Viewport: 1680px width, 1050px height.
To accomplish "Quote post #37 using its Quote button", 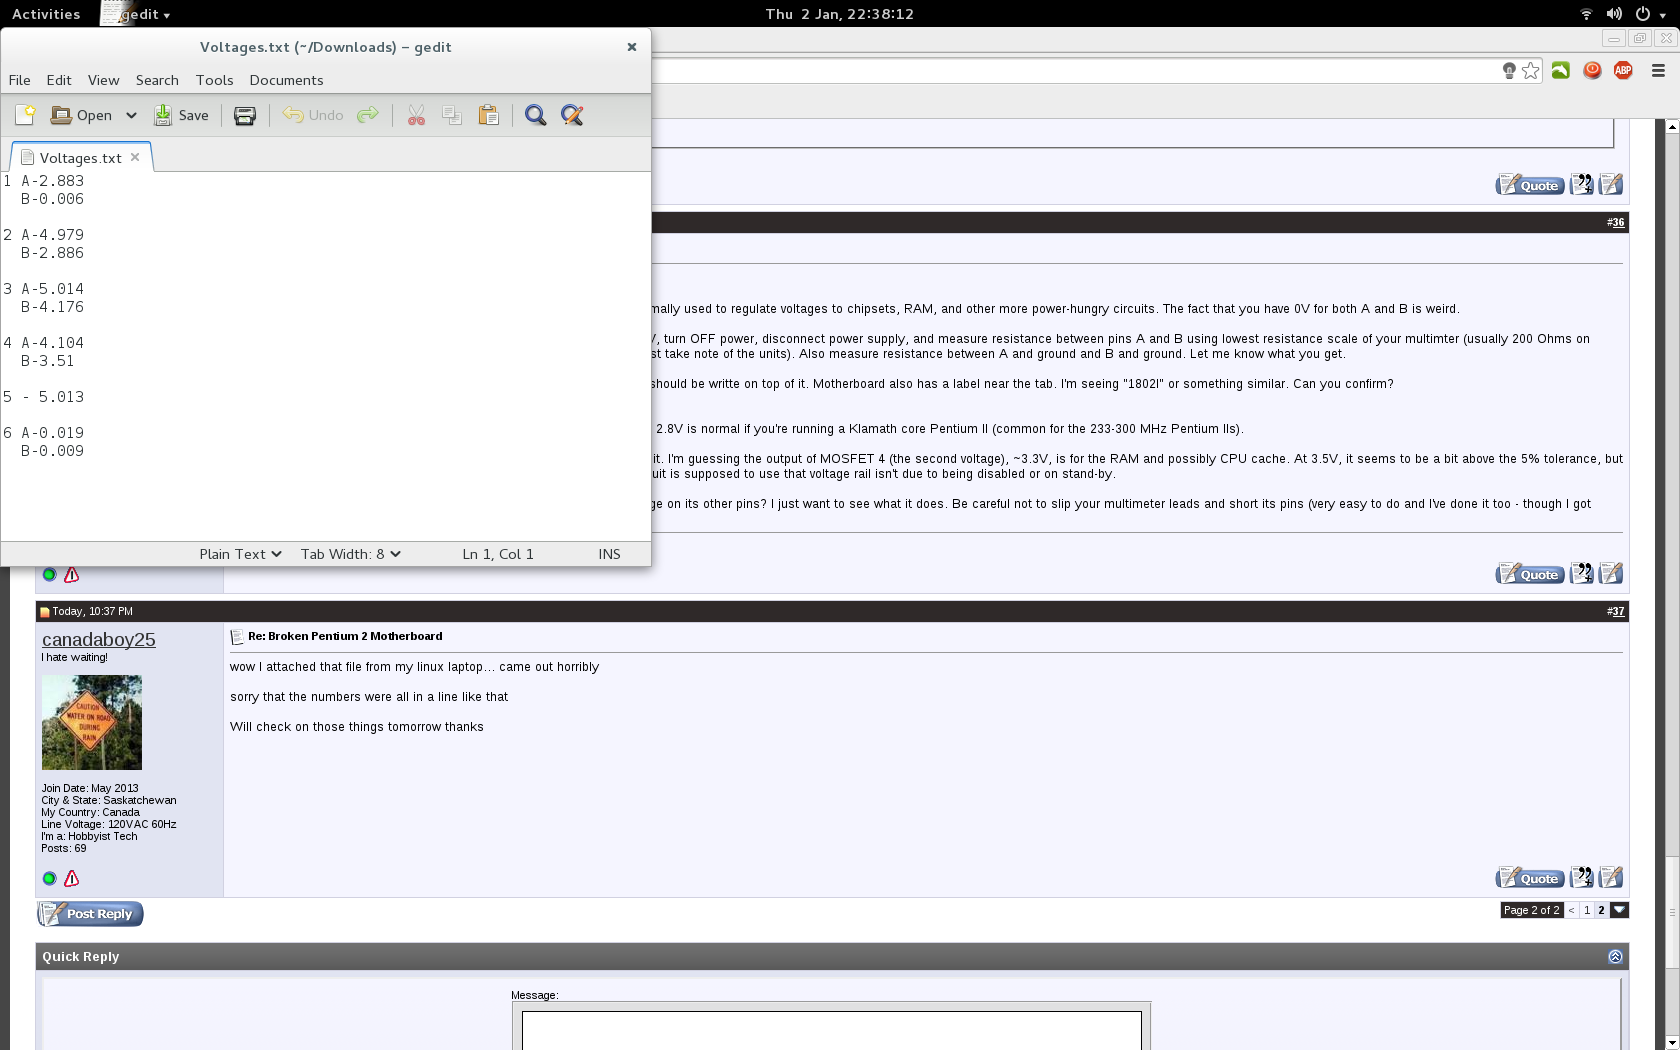I will pyautogui.click(x=1530, y=878).
